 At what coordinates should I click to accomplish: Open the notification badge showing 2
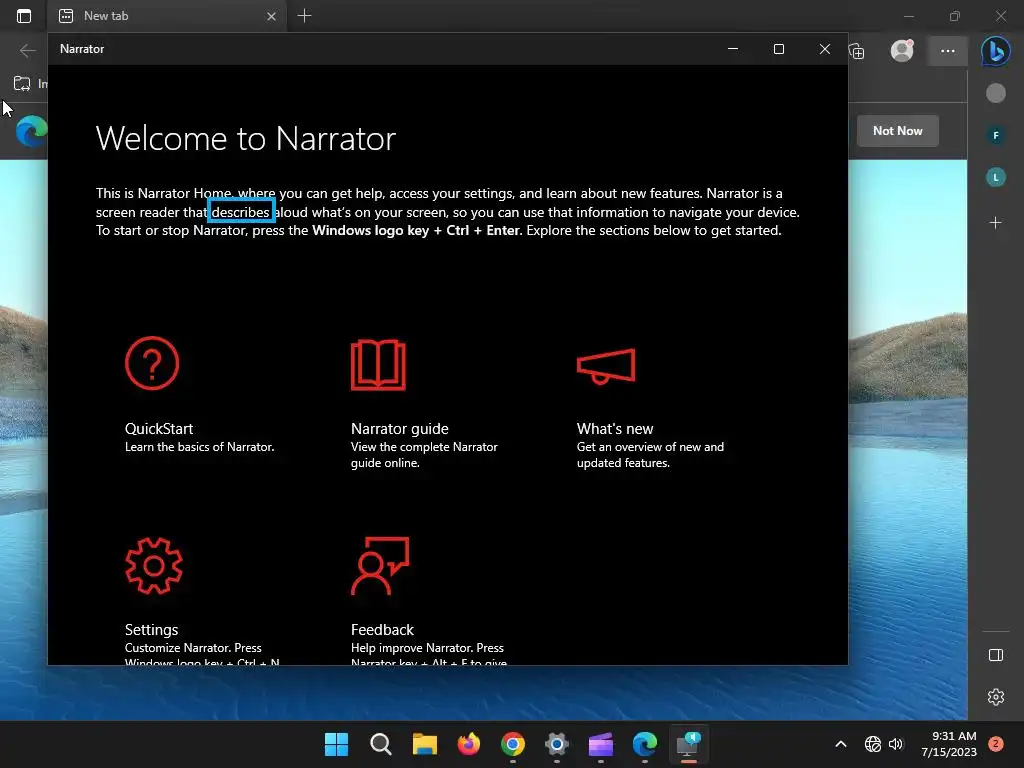tap(995, 744)
